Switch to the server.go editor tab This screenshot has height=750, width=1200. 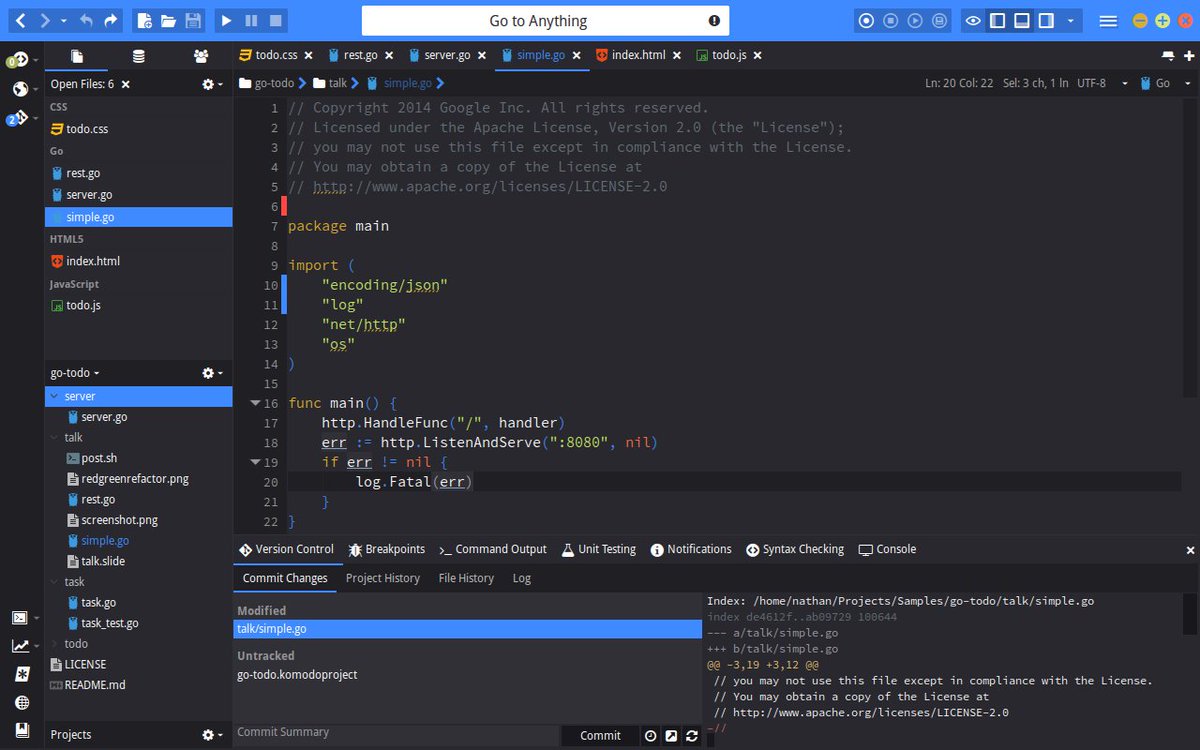pyautogui.click(x=440, y=55)
